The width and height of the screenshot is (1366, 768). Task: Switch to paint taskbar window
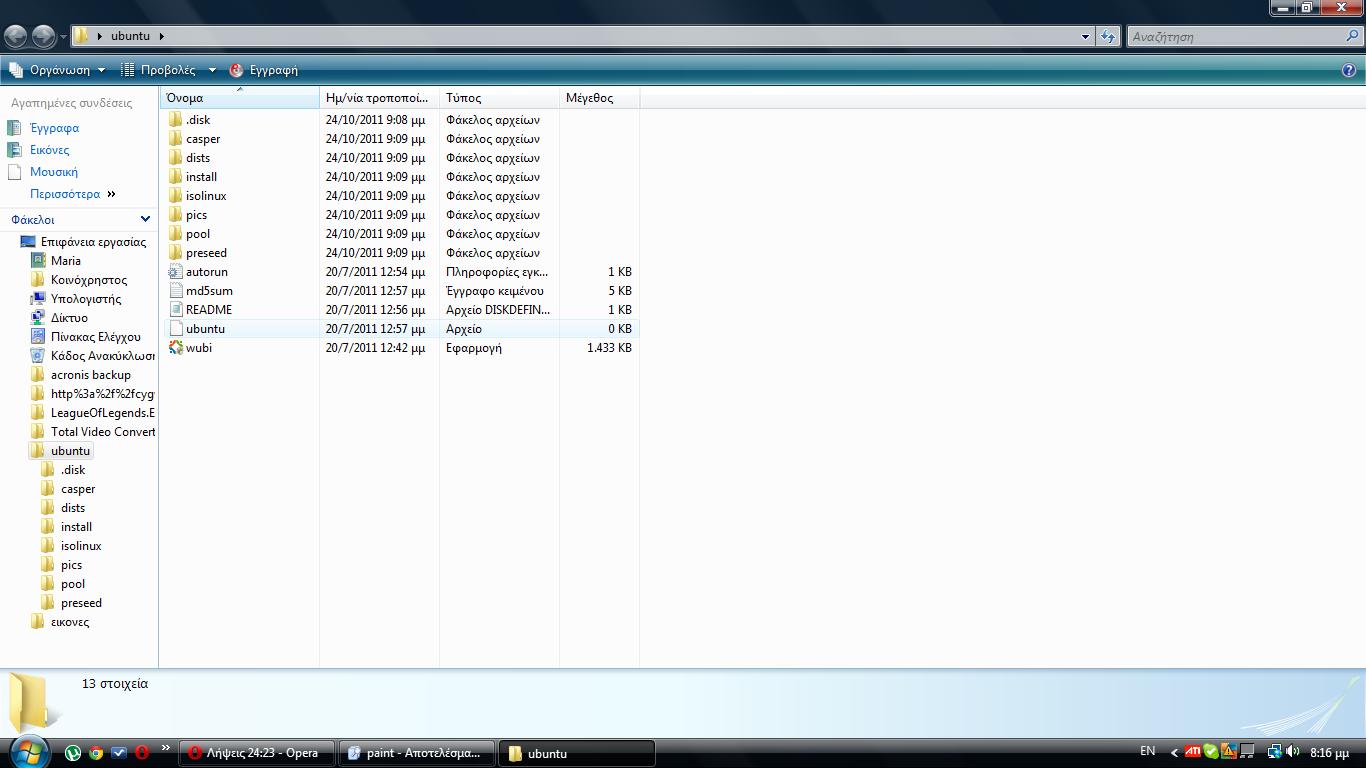coord(417,753)
